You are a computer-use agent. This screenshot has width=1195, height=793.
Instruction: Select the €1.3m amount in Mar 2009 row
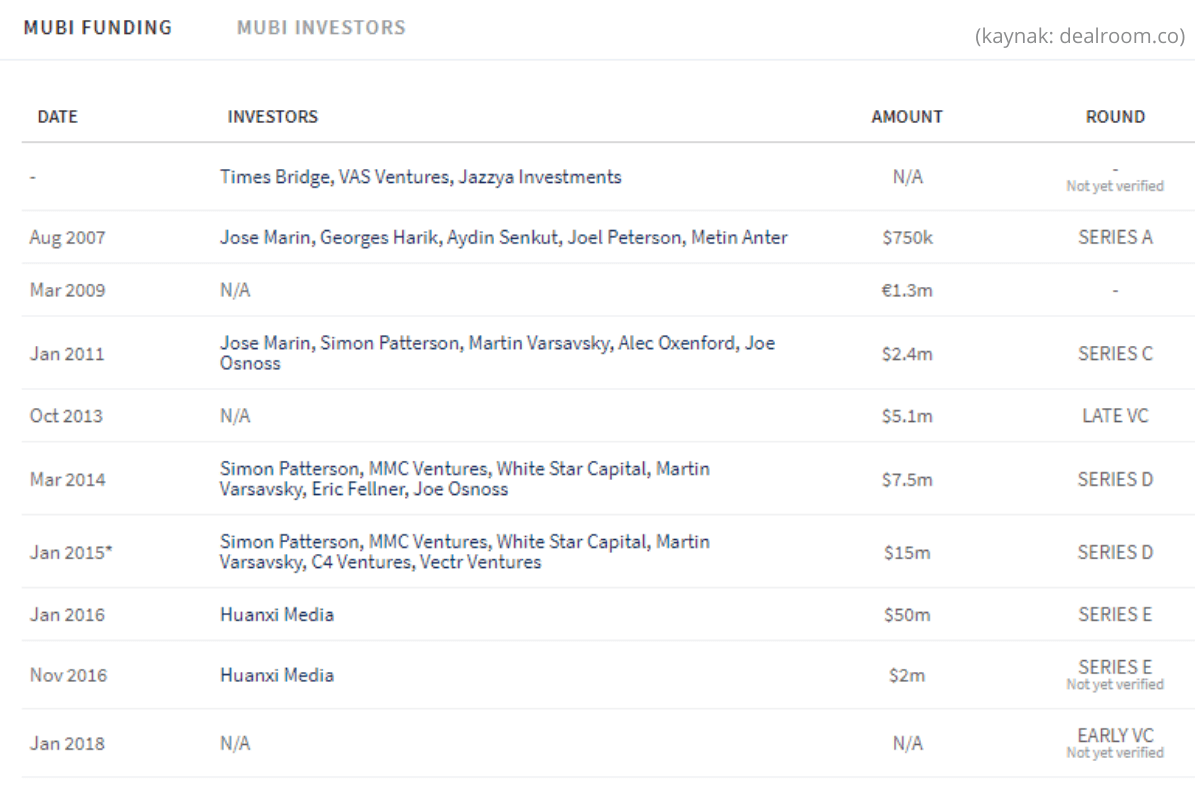click(x=907, y=290)
